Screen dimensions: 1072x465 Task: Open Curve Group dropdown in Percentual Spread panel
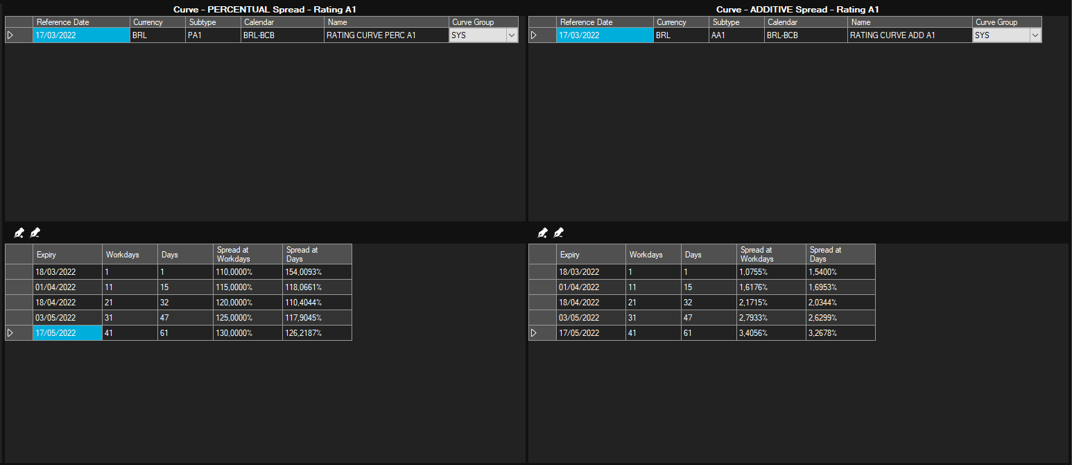click(511, 36)
